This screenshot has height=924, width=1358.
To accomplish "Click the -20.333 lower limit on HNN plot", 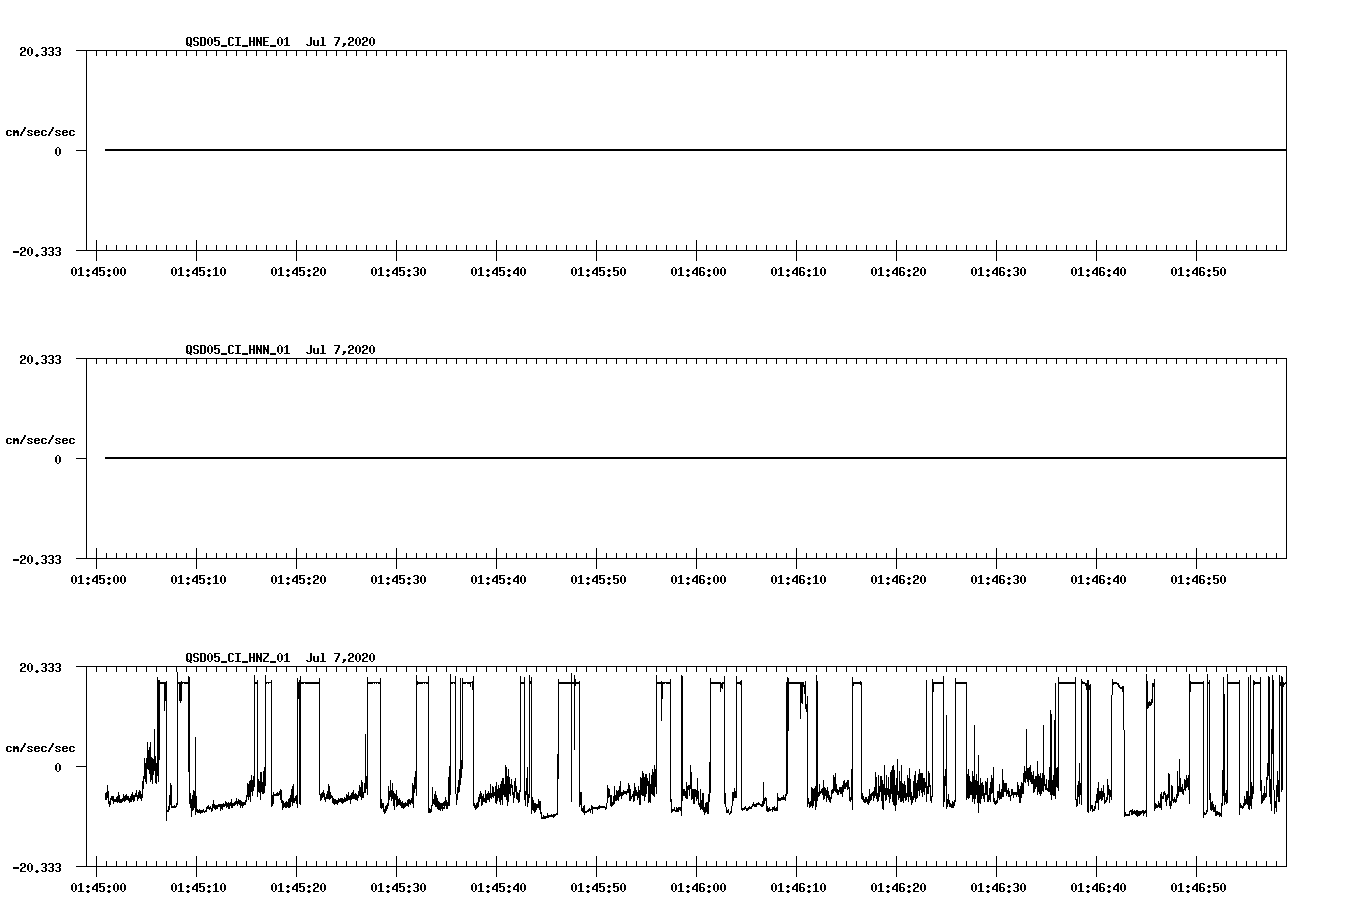I will pyautogui.click(x=37, y=559).
